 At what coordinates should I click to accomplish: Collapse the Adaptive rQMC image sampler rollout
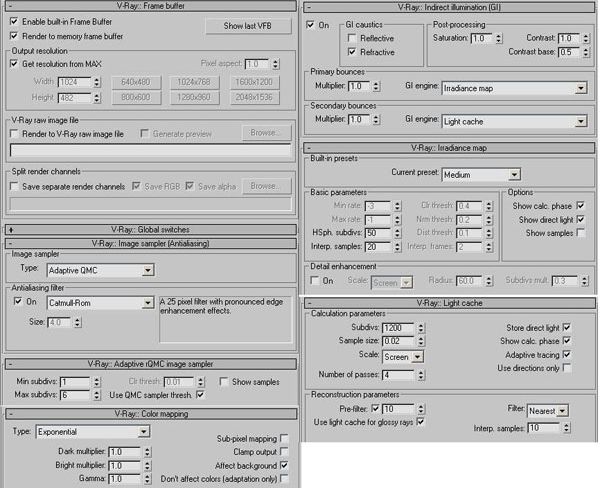pyautogui.click(x=151, y=364)
